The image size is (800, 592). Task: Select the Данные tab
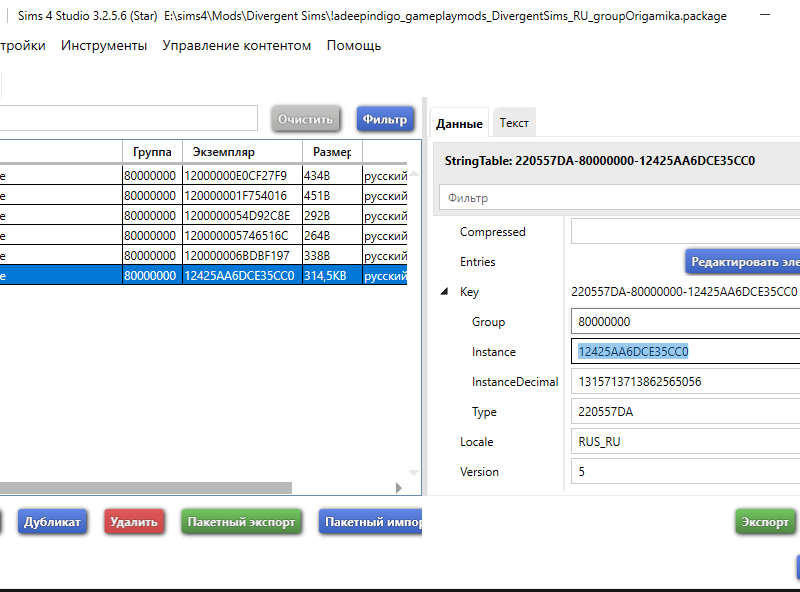tap(459, 124)
